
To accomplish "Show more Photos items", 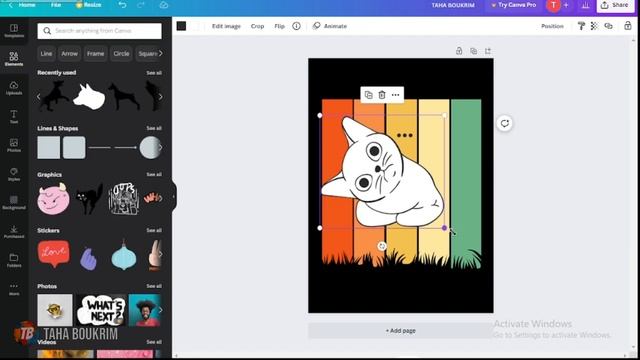I will pyautogui.click(x=160, y=310).
